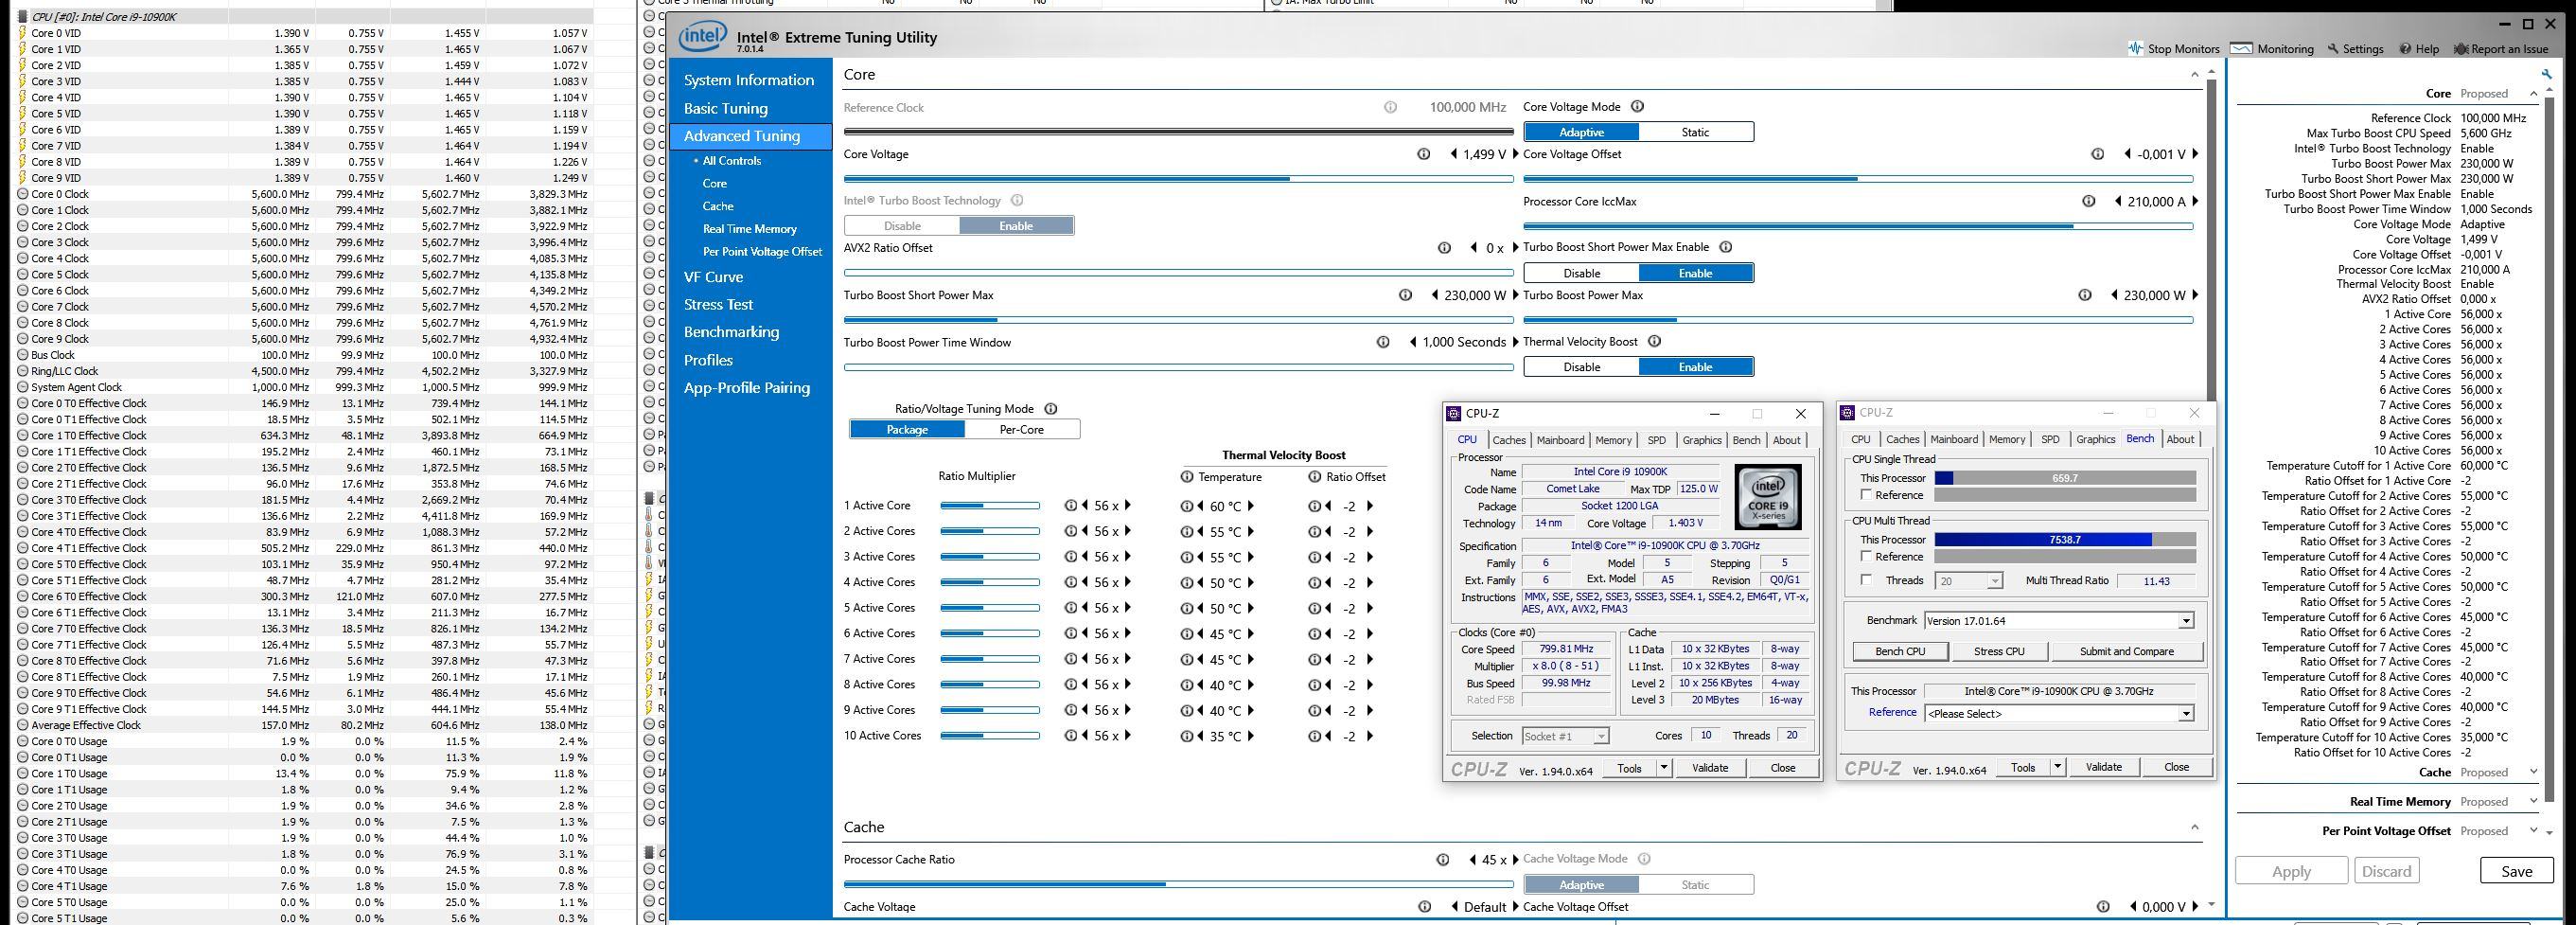Open the Socket #1 Selection dropdown
This screenshot has height=925, width=2576.
[1601, 736]
